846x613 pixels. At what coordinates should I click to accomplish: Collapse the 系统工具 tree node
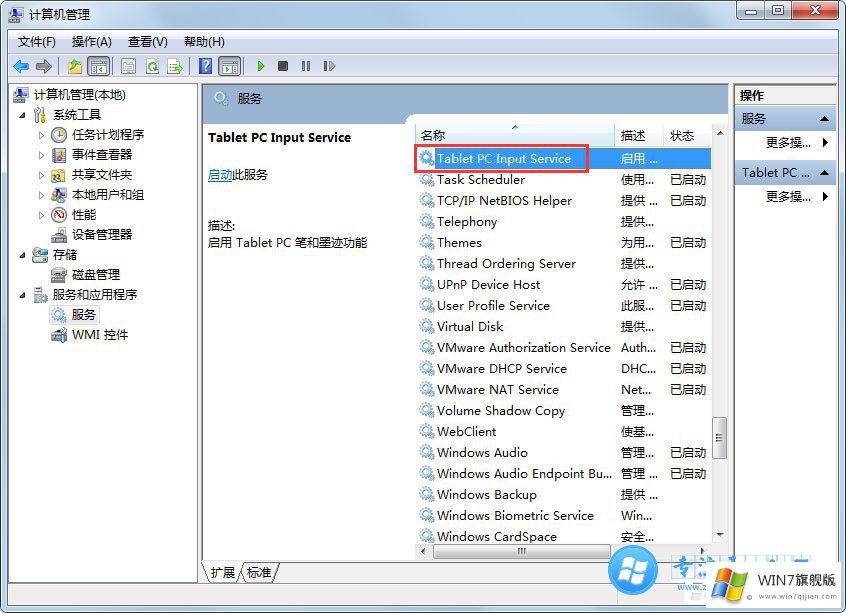(22, 115)
